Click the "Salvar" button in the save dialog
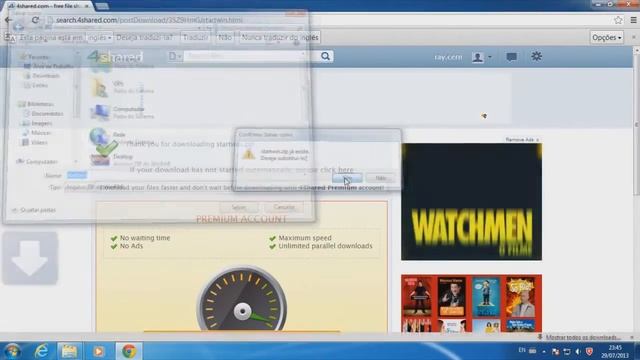 click(239, 207)
